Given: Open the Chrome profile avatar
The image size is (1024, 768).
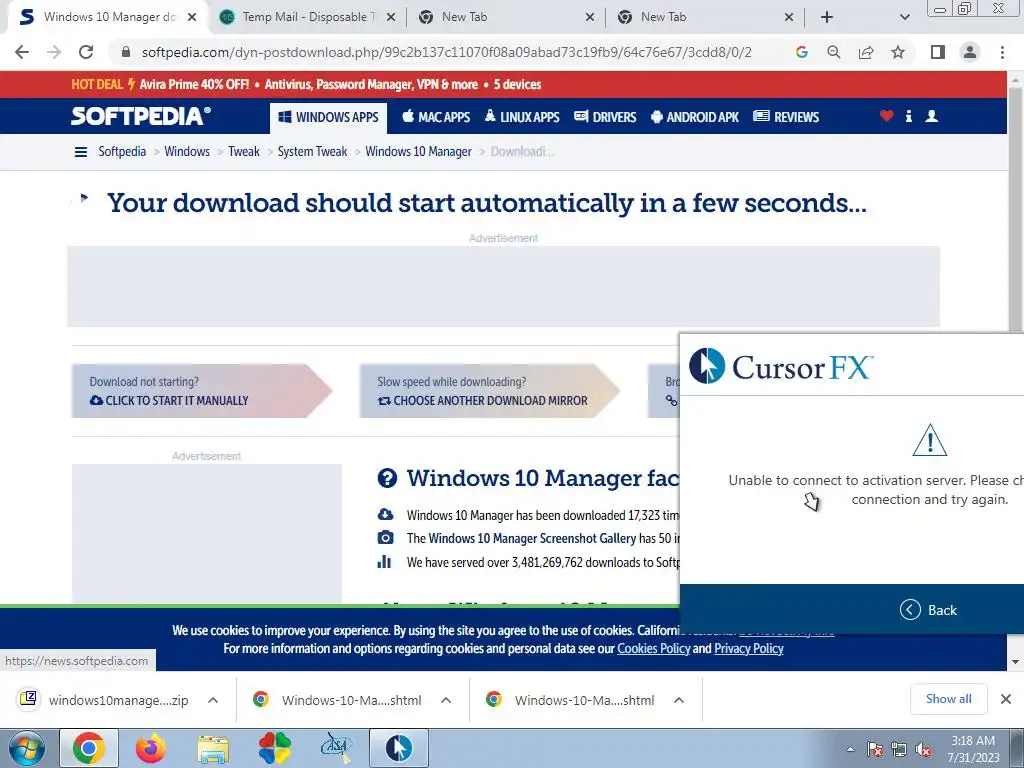Looking at the screenshot, I should point(970,52).
